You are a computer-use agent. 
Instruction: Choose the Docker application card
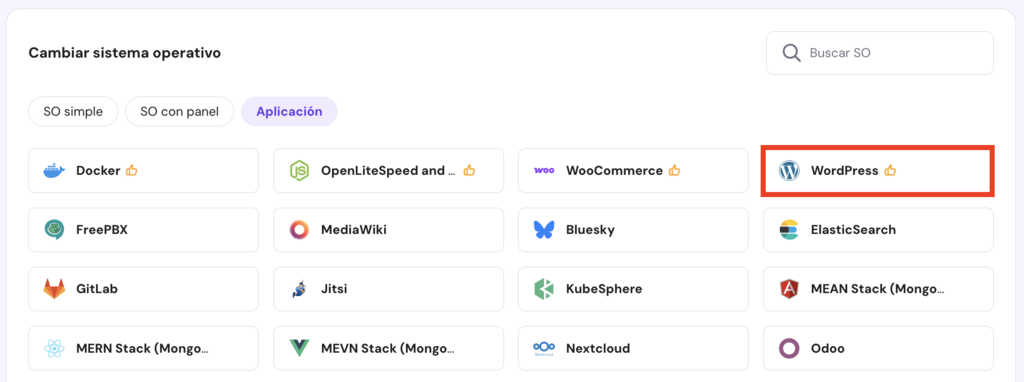(144, 170)
